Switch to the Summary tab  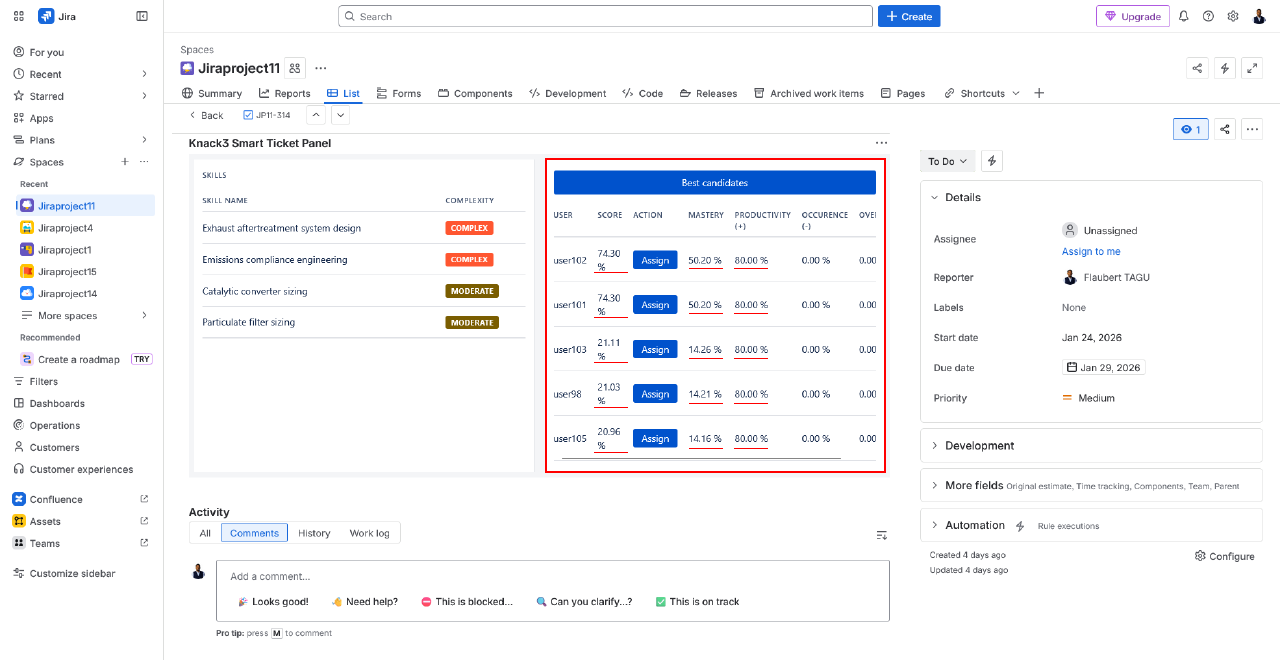coord(218,93)
